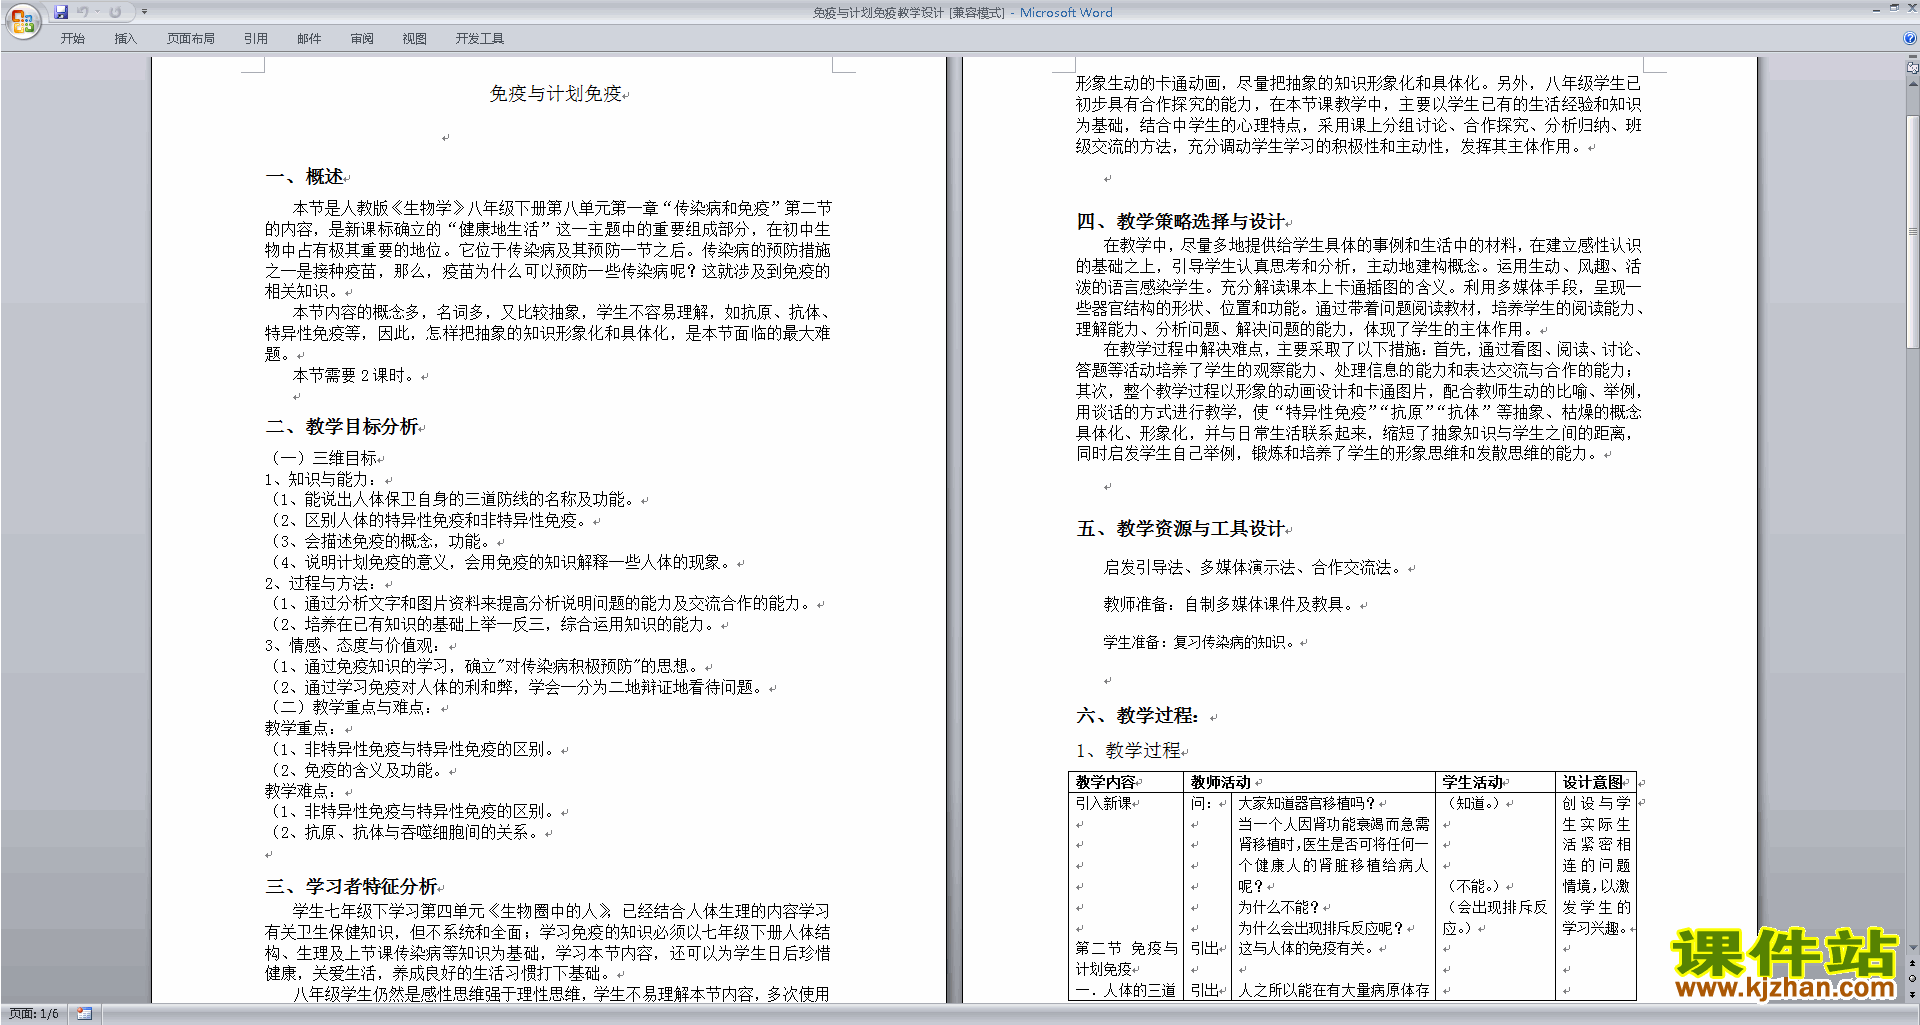Toggle the ruler button above the scrollbar

pyautogui.click(x=1913, y=67)
